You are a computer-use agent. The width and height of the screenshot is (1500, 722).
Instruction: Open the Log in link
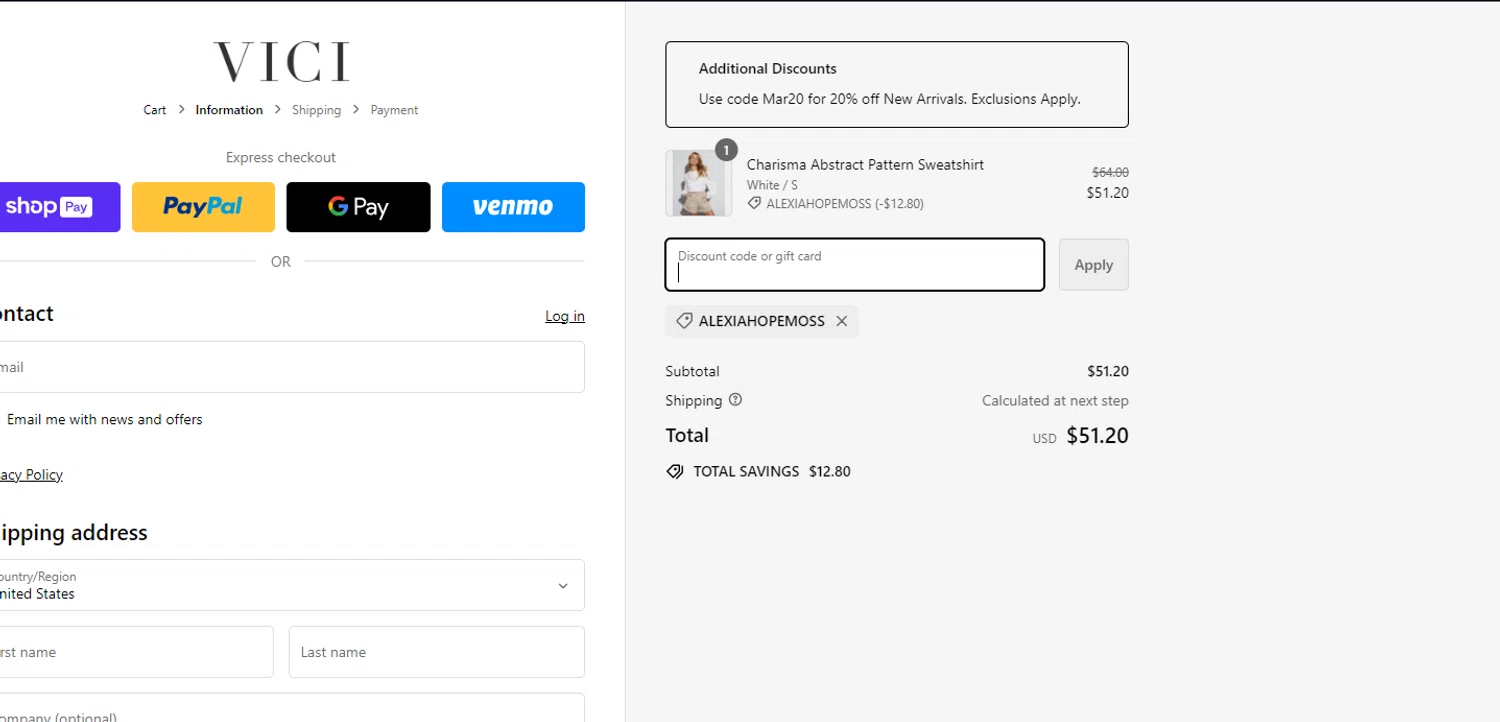coord(565,316)
